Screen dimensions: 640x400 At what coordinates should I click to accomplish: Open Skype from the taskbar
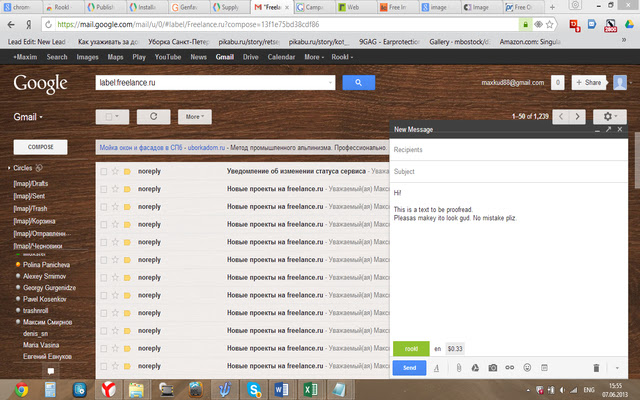click(253, 389)
